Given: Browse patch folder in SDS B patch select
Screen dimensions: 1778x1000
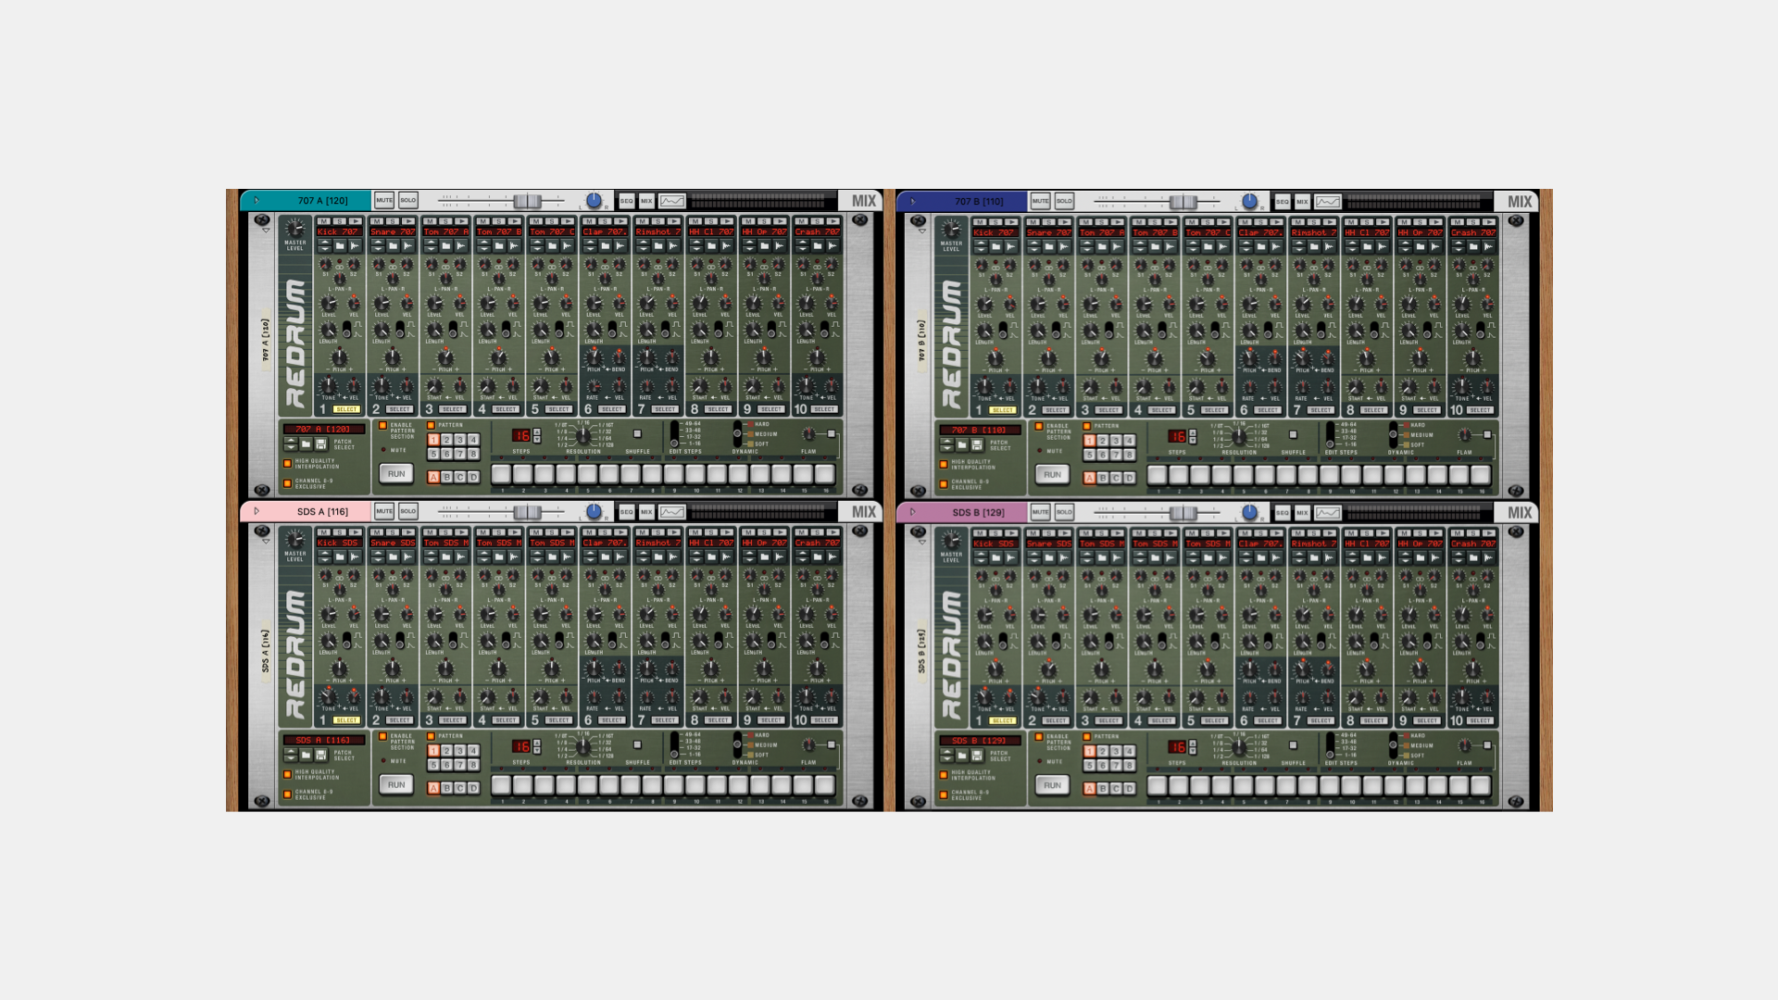Looking at the screenshot, I should pyautogui.click(x=962, y=755).
